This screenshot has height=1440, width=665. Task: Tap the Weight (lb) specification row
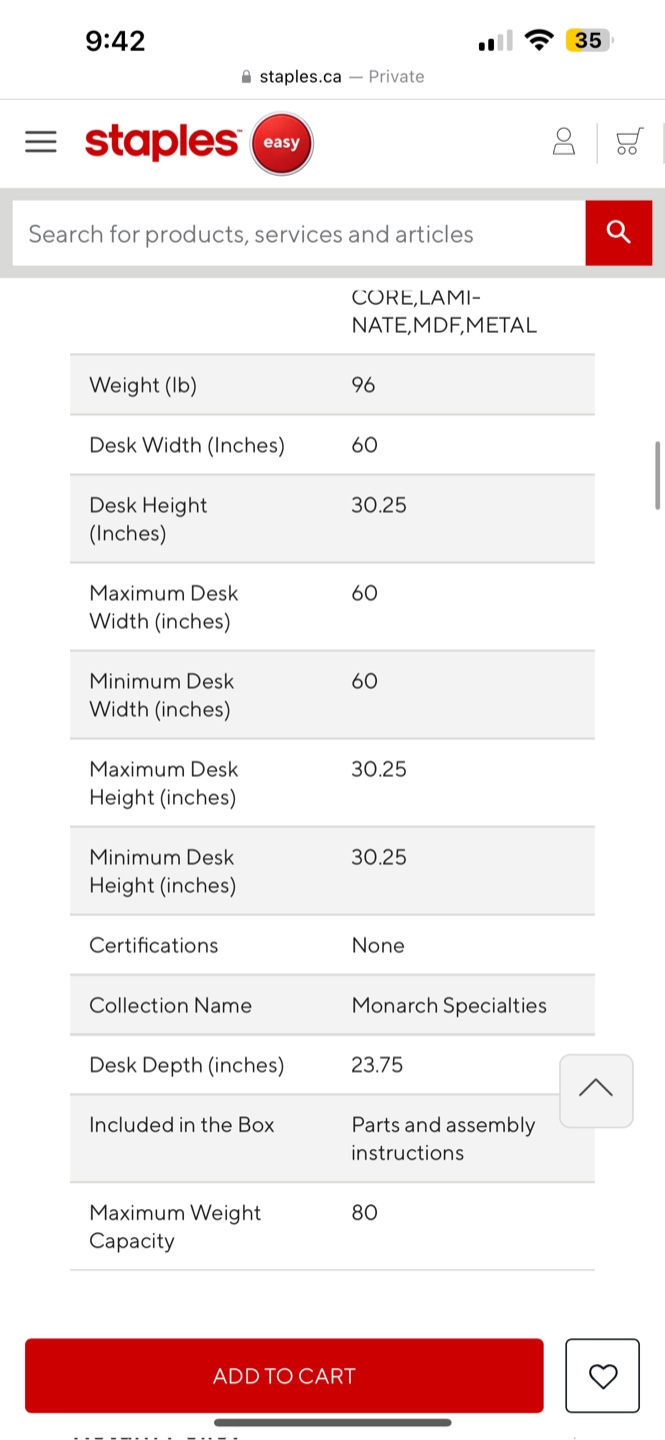pyautogui.click(x=332, y=385)
